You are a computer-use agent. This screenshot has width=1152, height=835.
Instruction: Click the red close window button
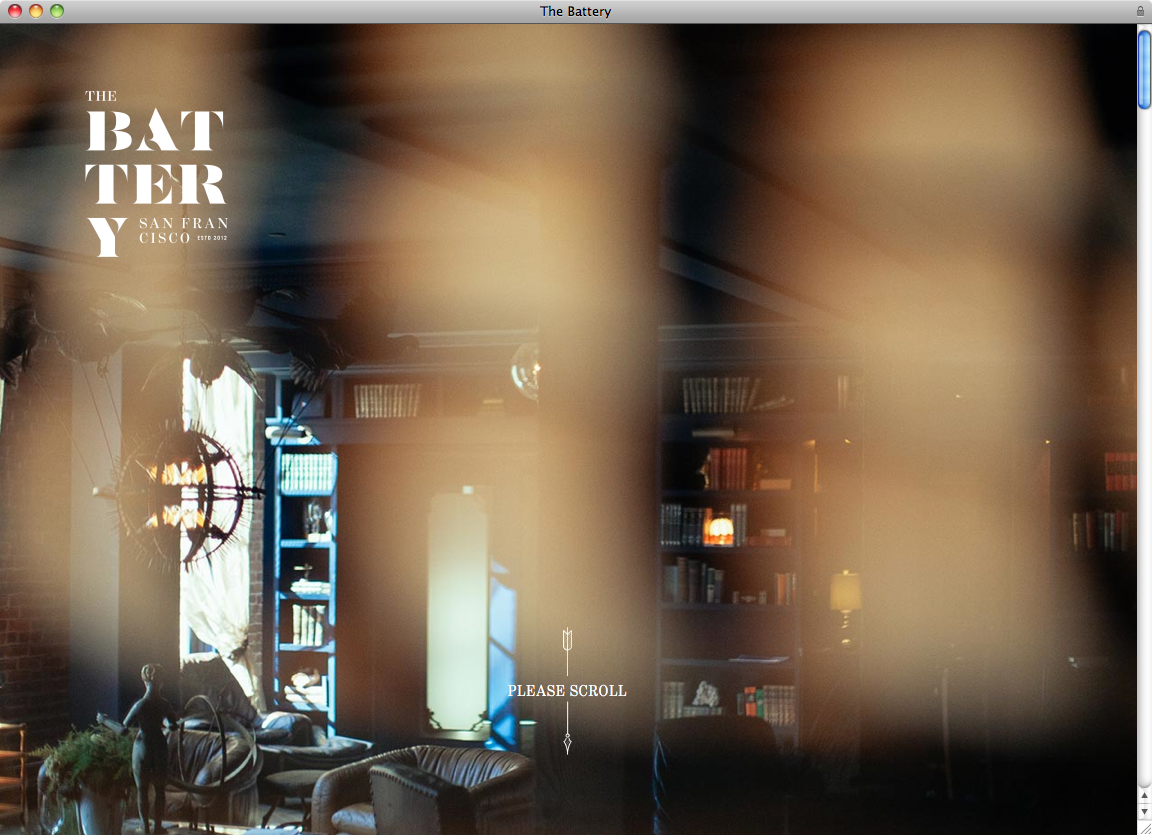point(14,11)
